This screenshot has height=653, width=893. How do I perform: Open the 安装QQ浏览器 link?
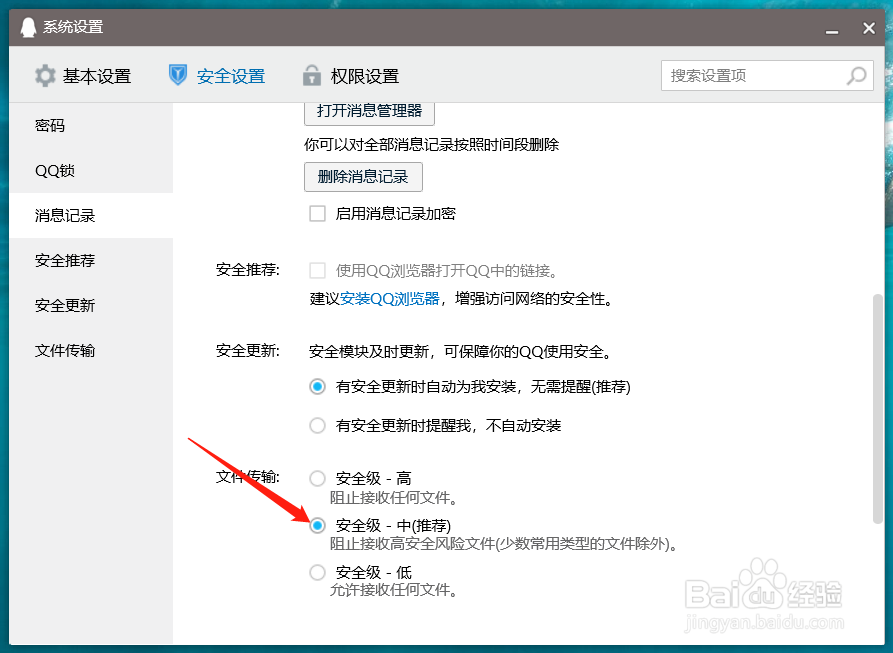[x=390, y=298]
